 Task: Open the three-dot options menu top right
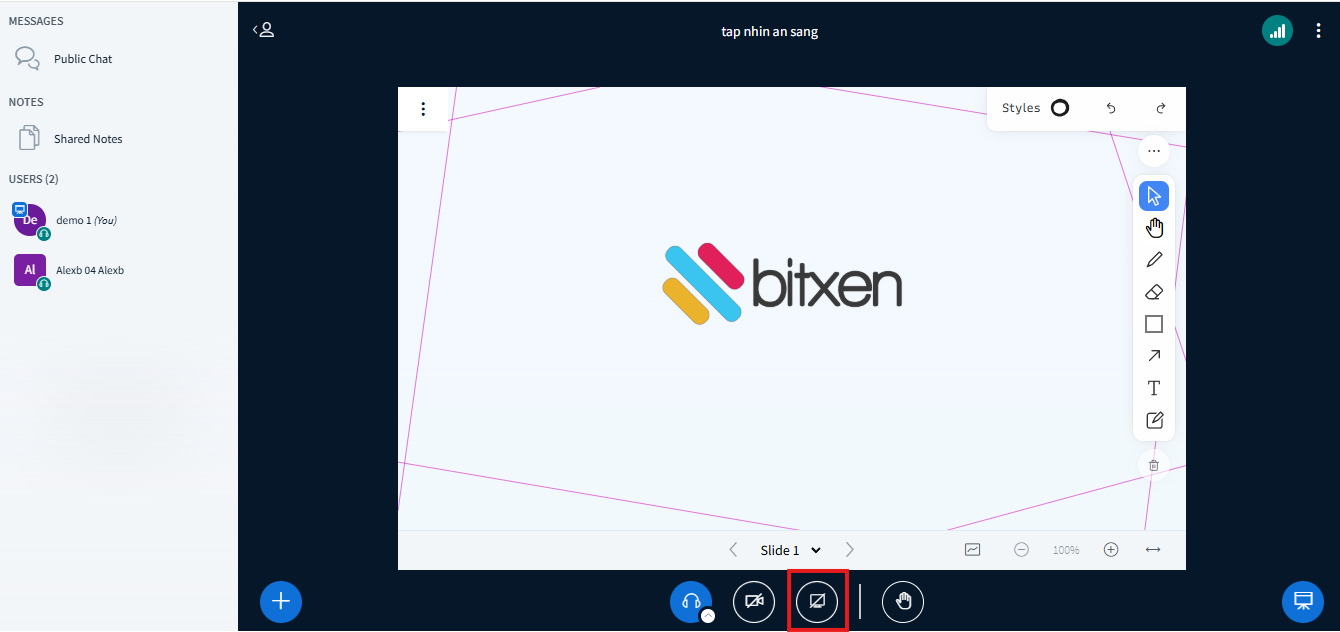tap(1318, 31)
